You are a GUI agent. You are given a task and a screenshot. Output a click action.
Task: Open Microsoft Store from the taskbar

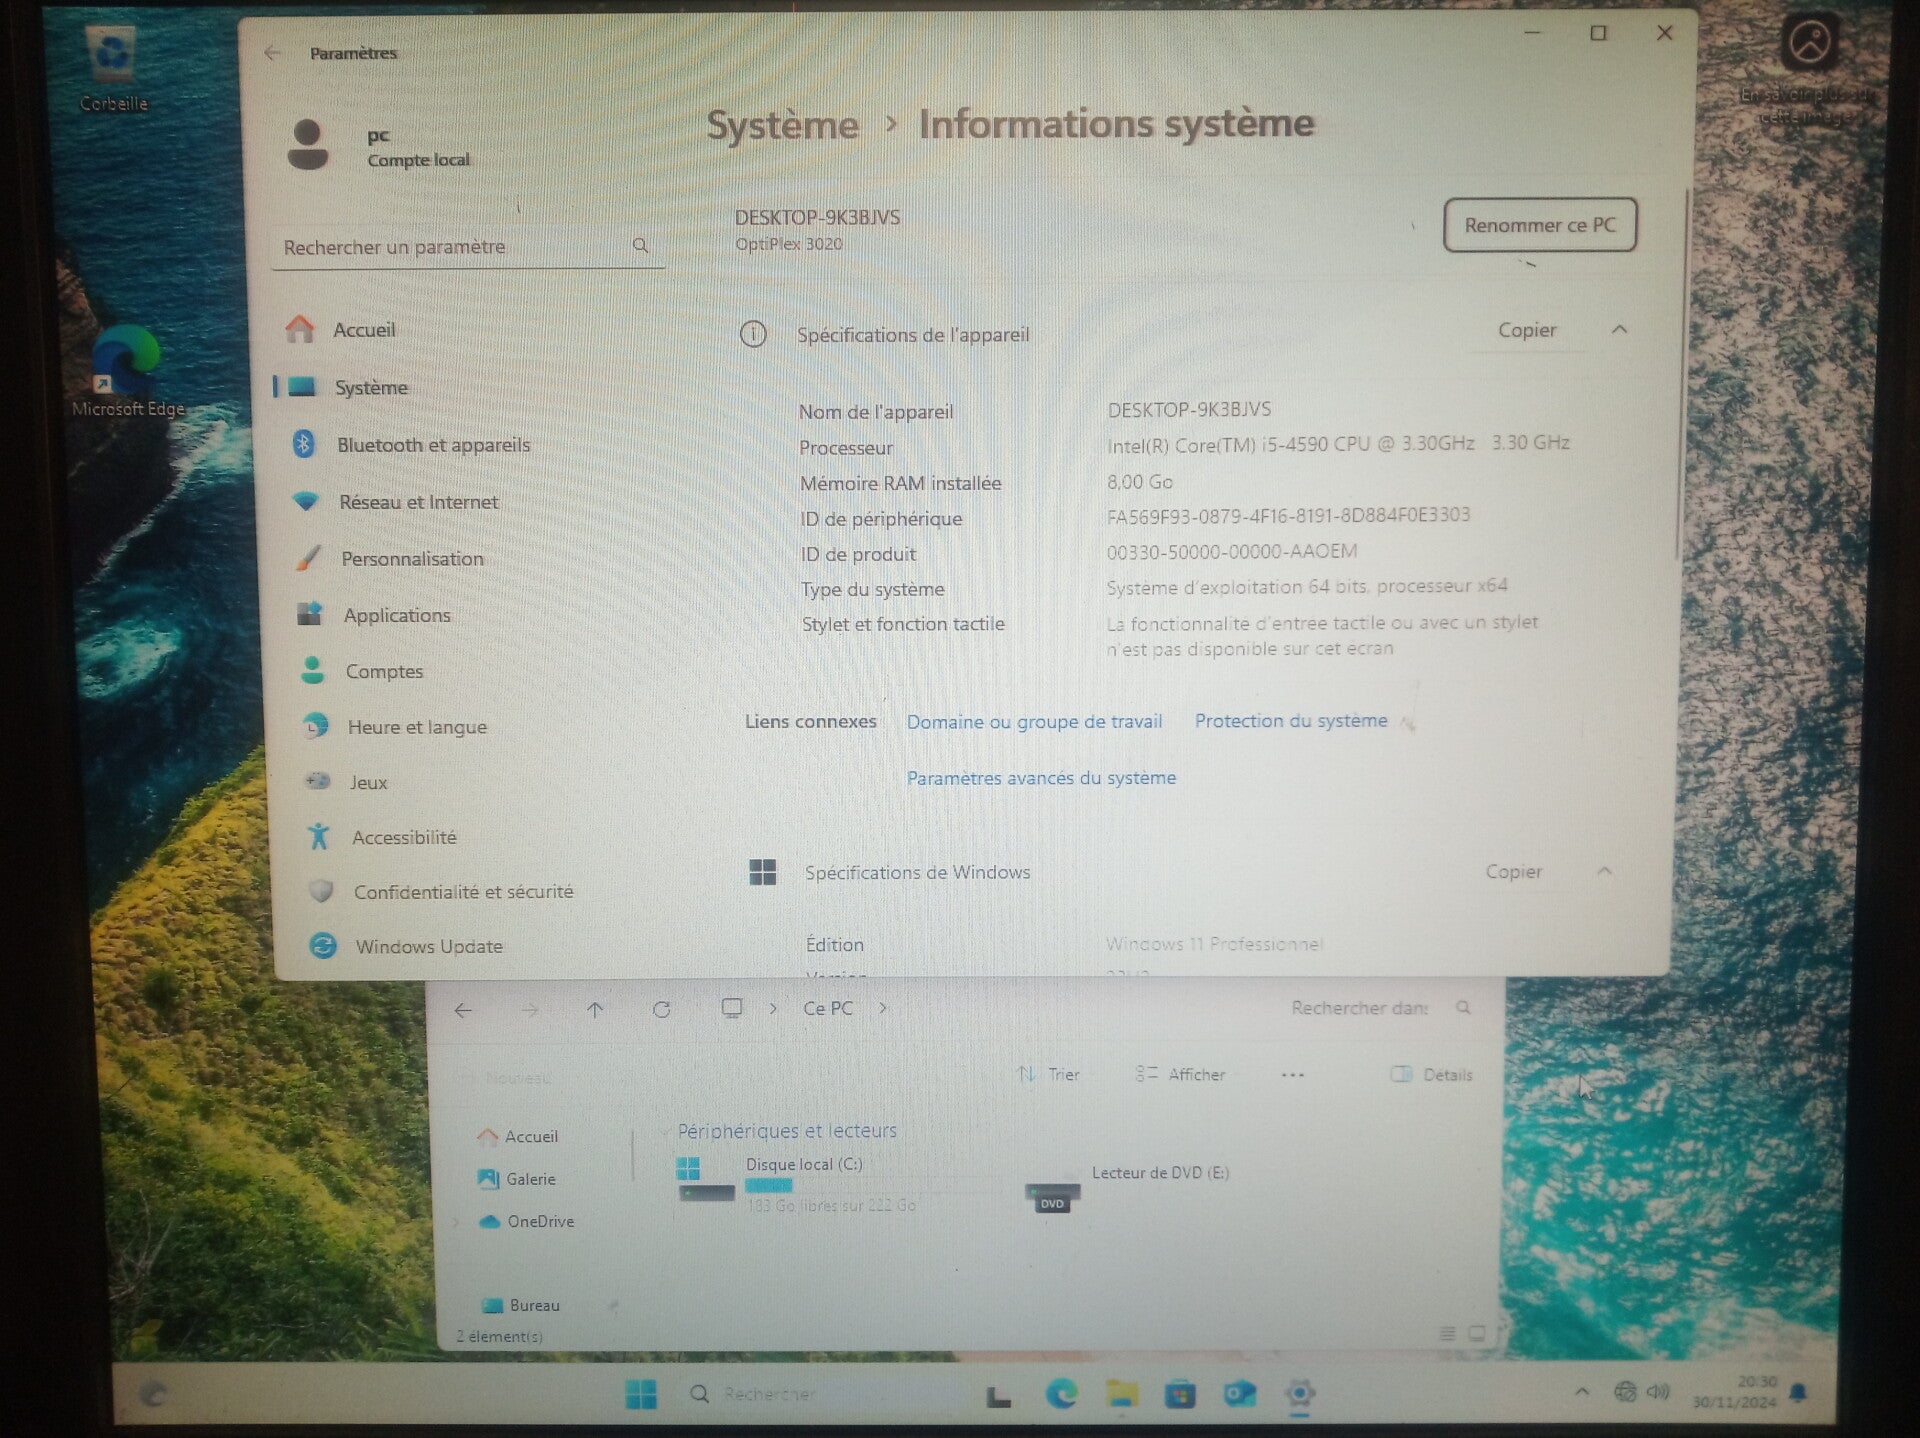point(1180,1394)
